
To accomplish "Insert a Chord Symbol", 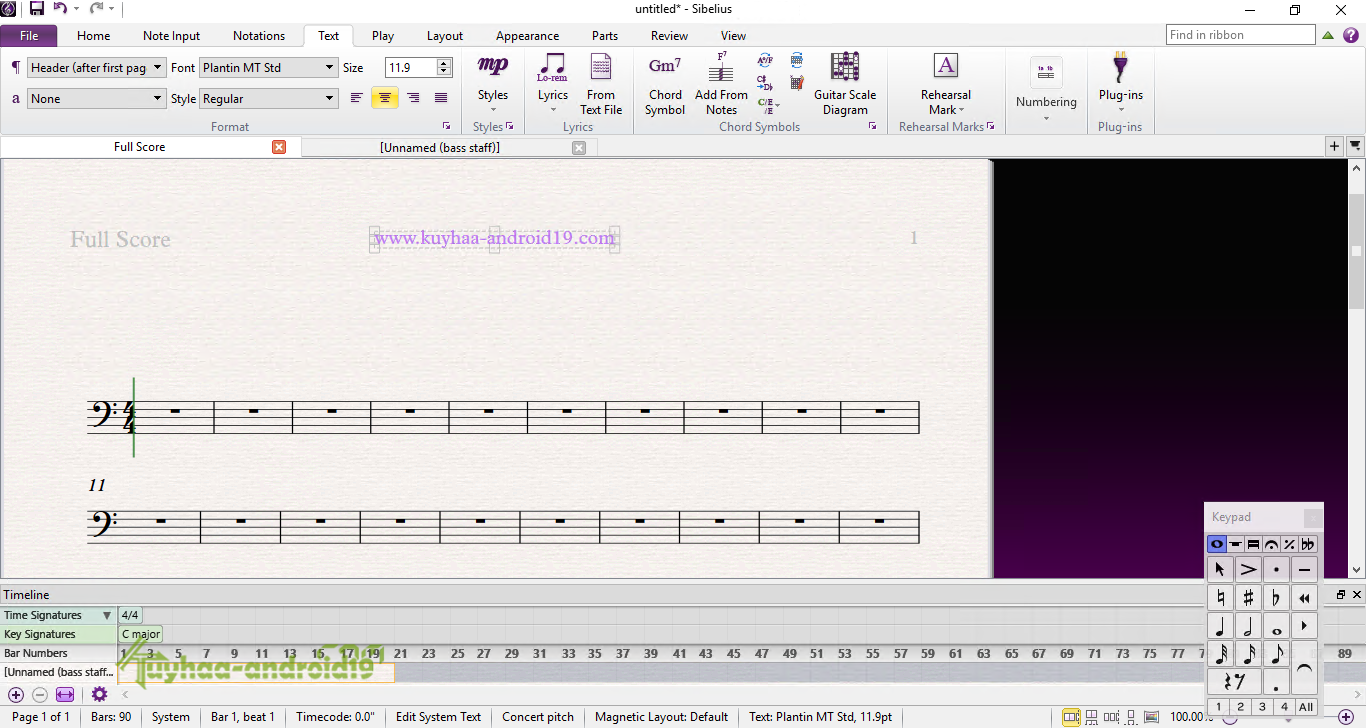I will 665,84.
